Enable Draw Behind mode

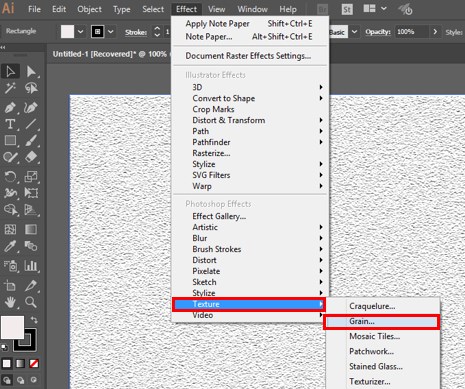pyautogui.click(x=20, y=380)
